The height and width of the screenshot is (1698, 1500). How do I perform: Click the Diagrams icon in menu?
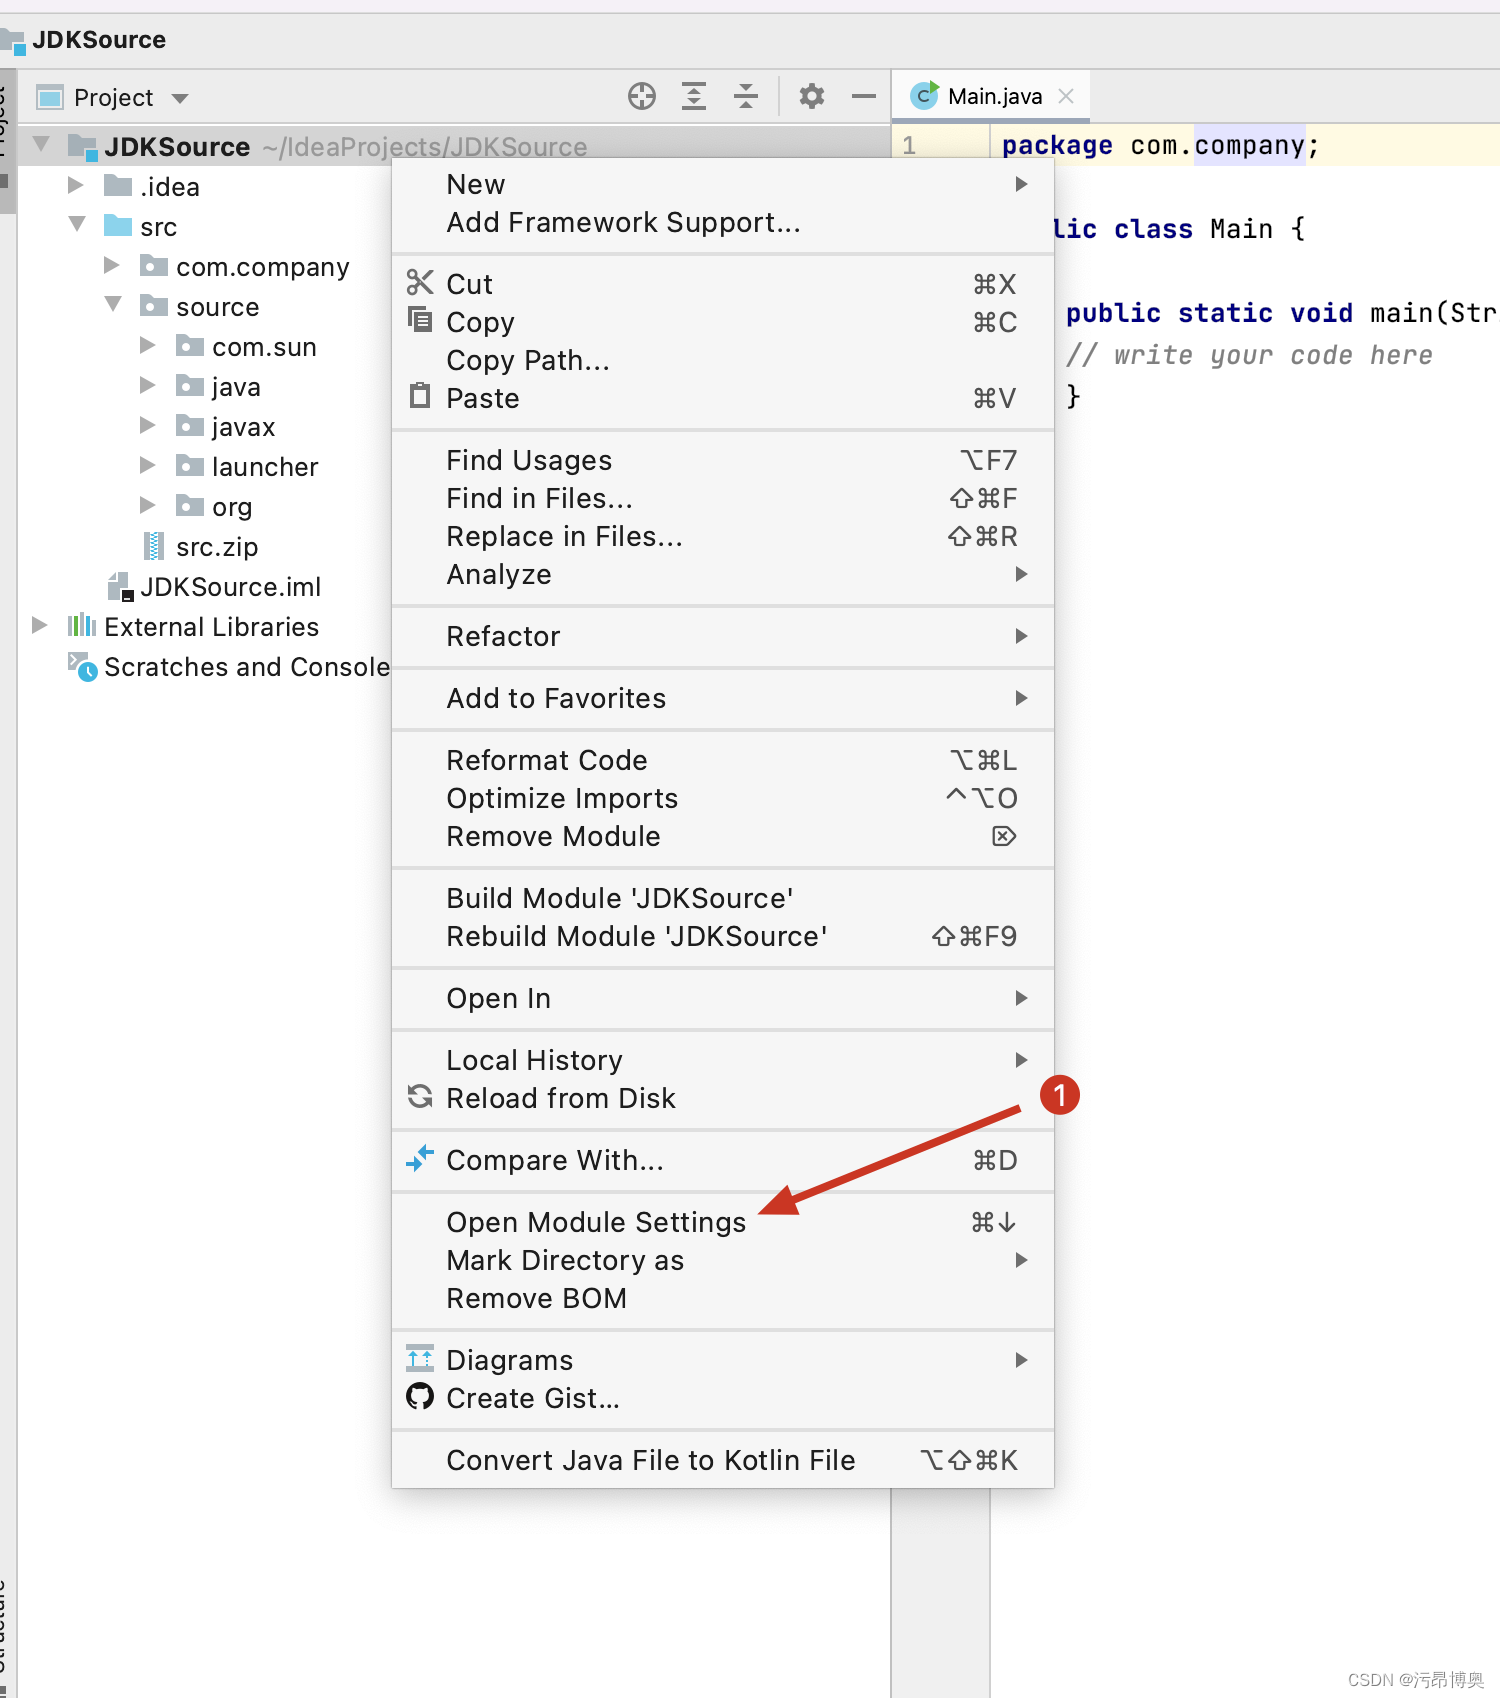click(x=420, y=1358)
